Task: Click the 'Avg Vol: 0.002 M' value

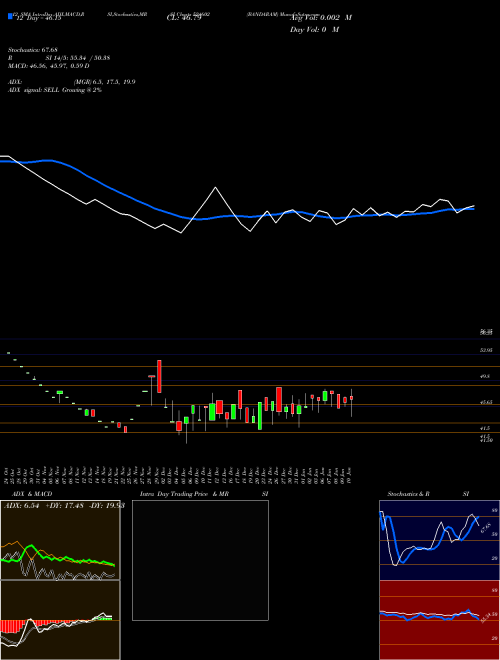Action: pyautogui.click(x=321, y=18)
